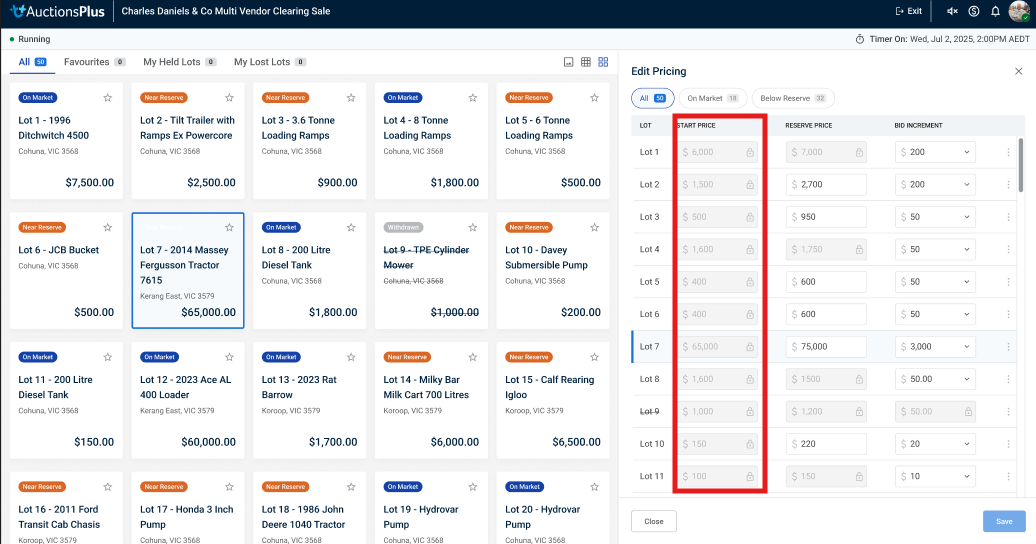The height and width of the screenshot is (544, 1036).
Task: Click the Exit button
Action: tap(908, 11)
